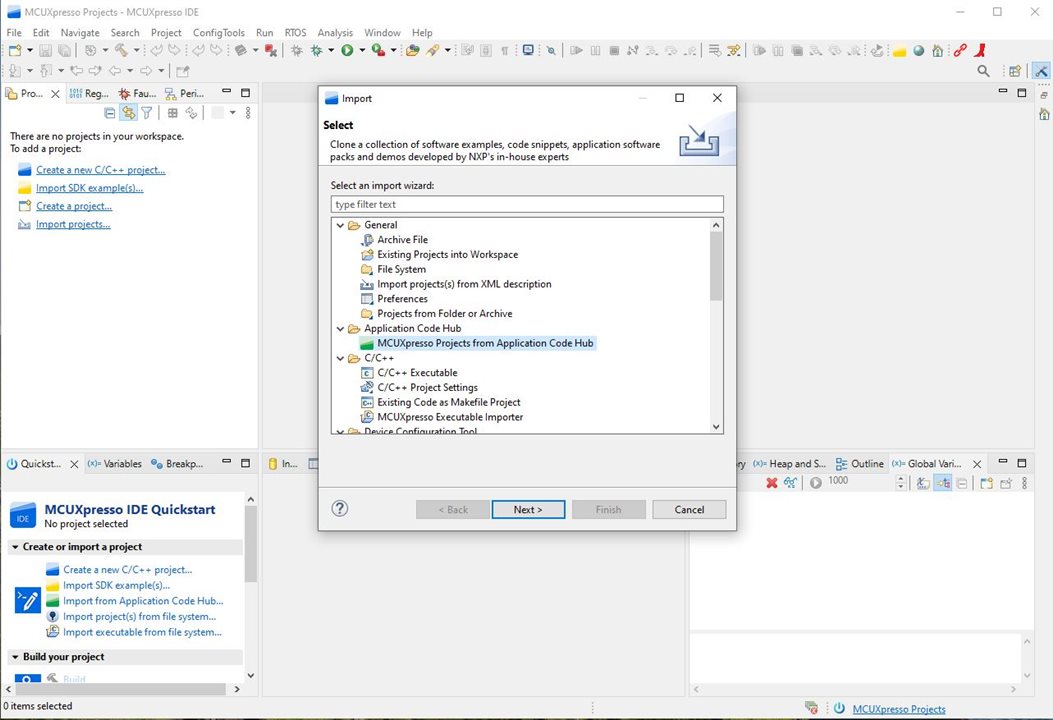Click the red chain link toolbar icon

[960, 50]
